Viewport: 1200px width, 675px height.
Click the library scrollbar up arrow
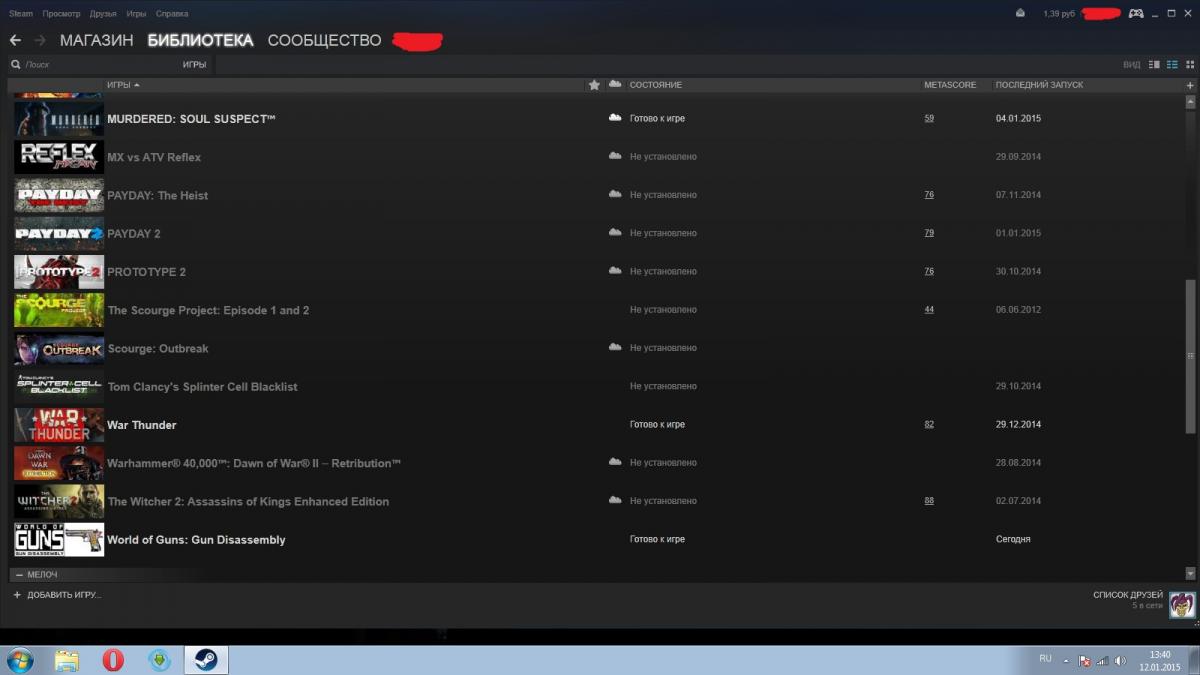point(1190,102)
